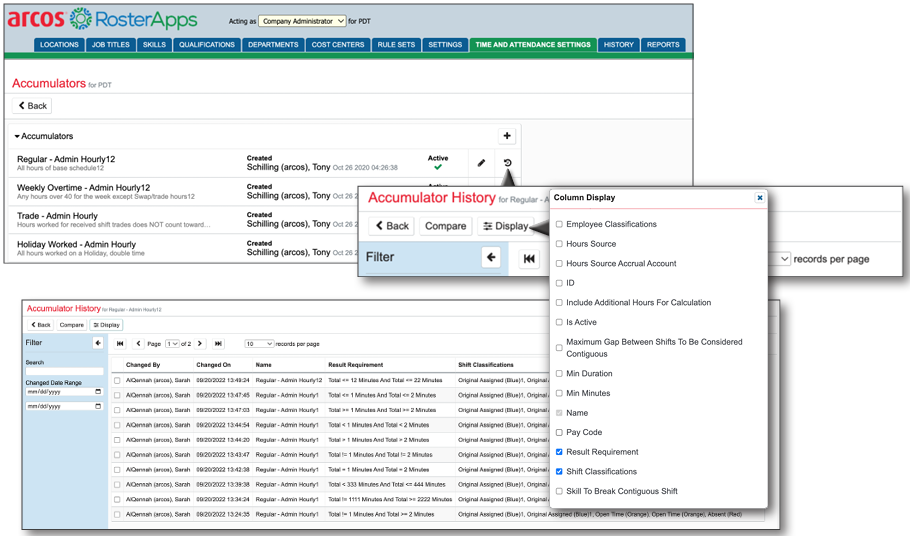
Task: Click Back button under Accumulators heading
Action: click(x=32, y=106)
